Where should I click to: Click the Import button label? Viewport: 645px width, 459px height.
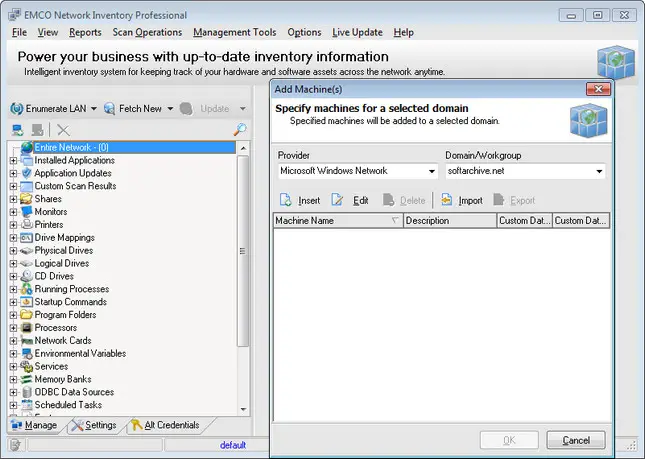click(x=471, y=200)
